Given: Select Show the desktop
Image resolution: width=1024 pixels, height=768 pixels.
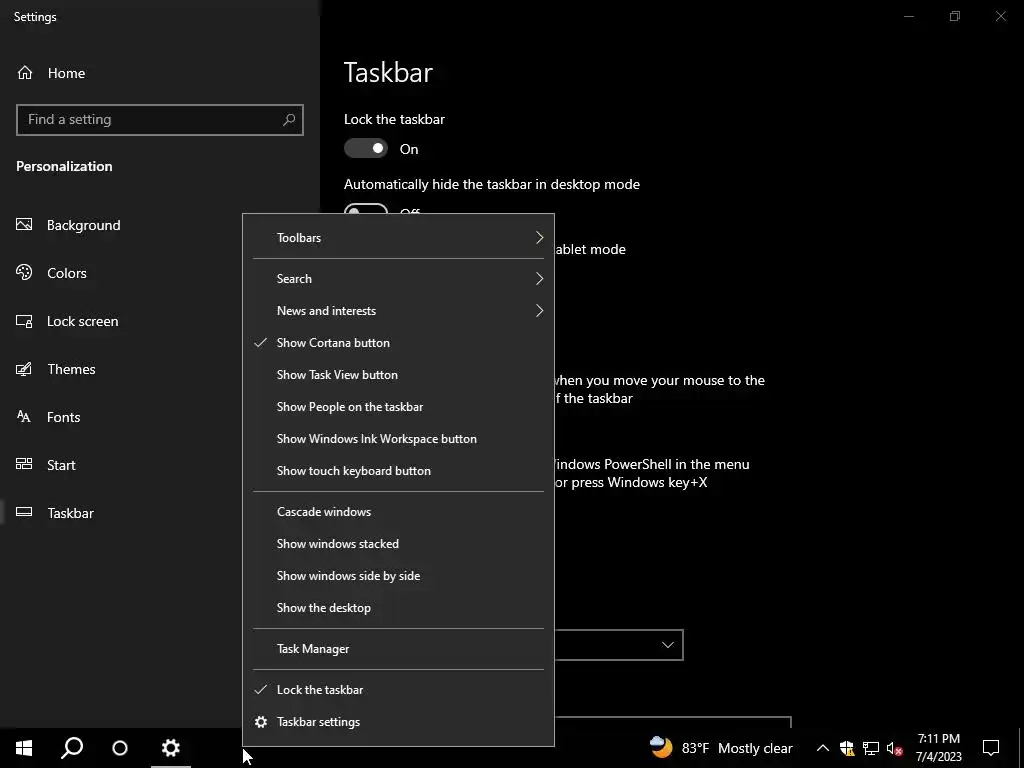Looking at the screenshot, I should pos(398,608).
